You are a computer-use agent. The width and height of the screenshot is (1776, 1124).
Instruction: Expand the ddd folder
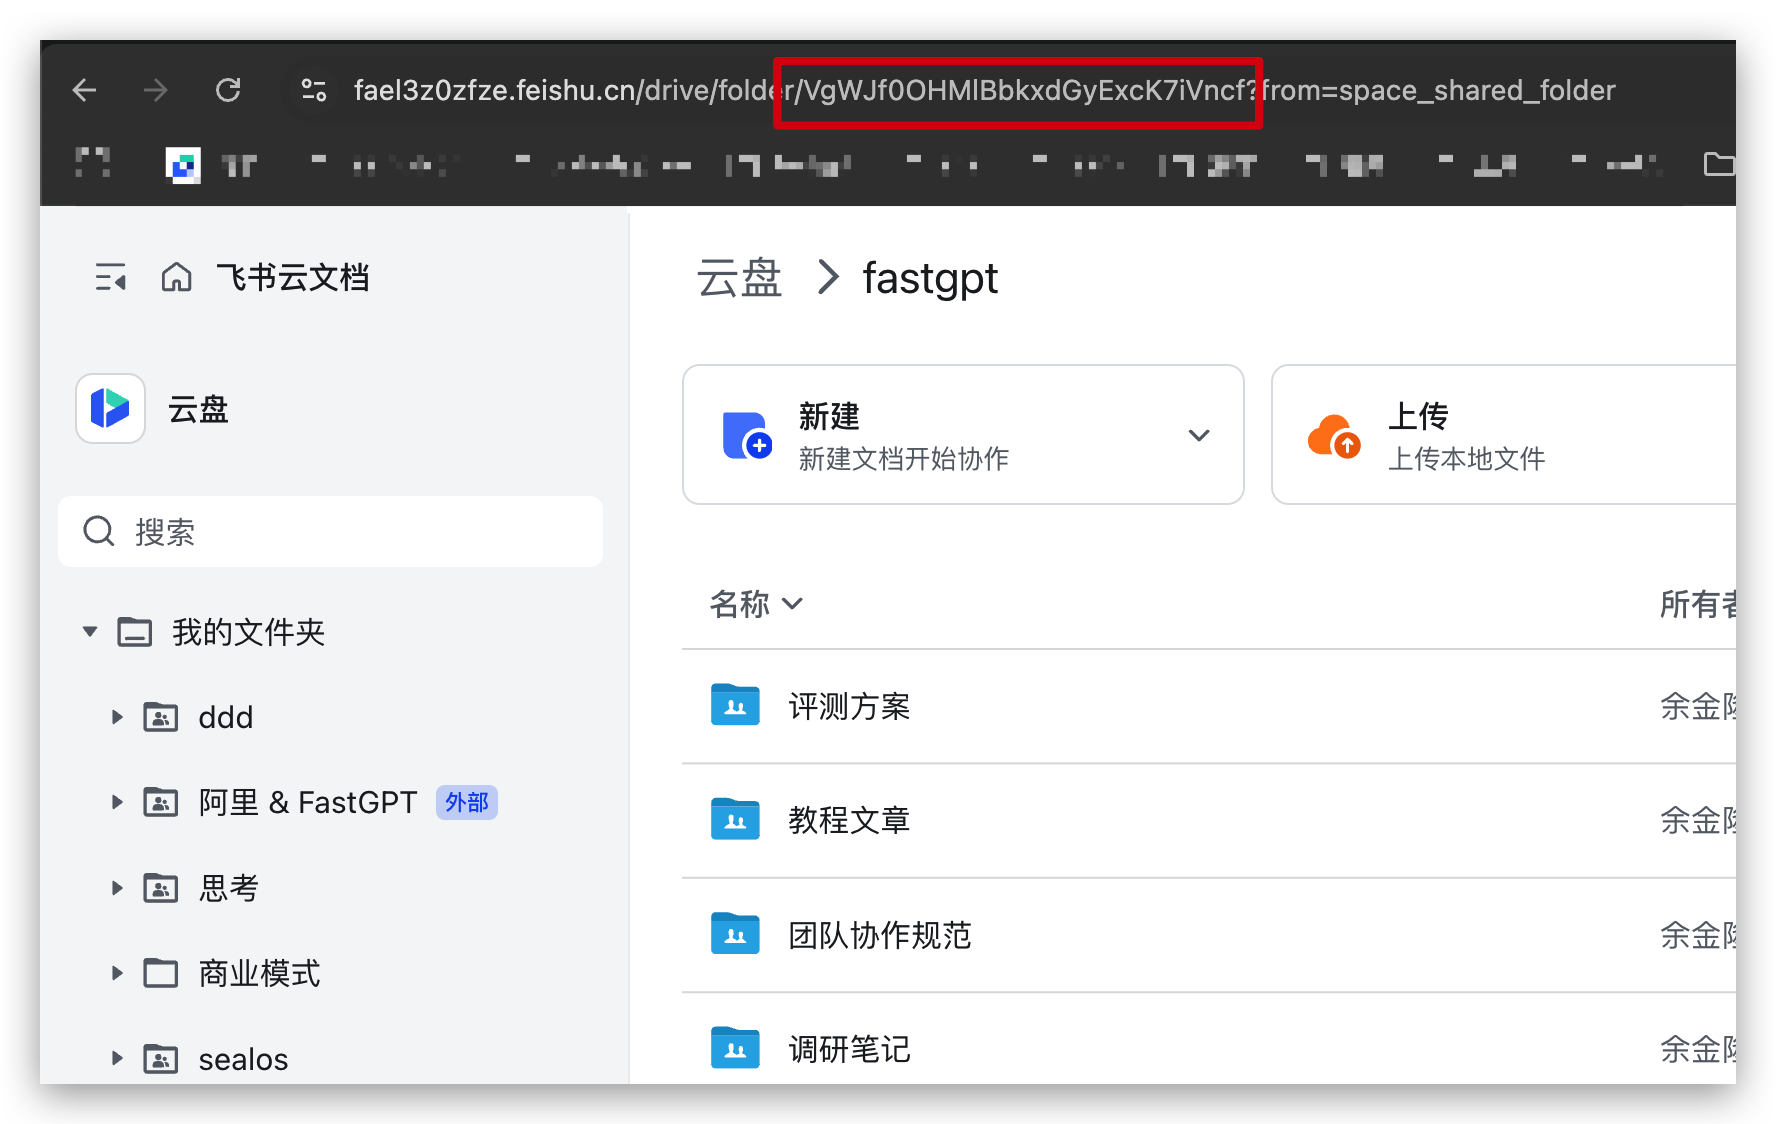[117, 717]
